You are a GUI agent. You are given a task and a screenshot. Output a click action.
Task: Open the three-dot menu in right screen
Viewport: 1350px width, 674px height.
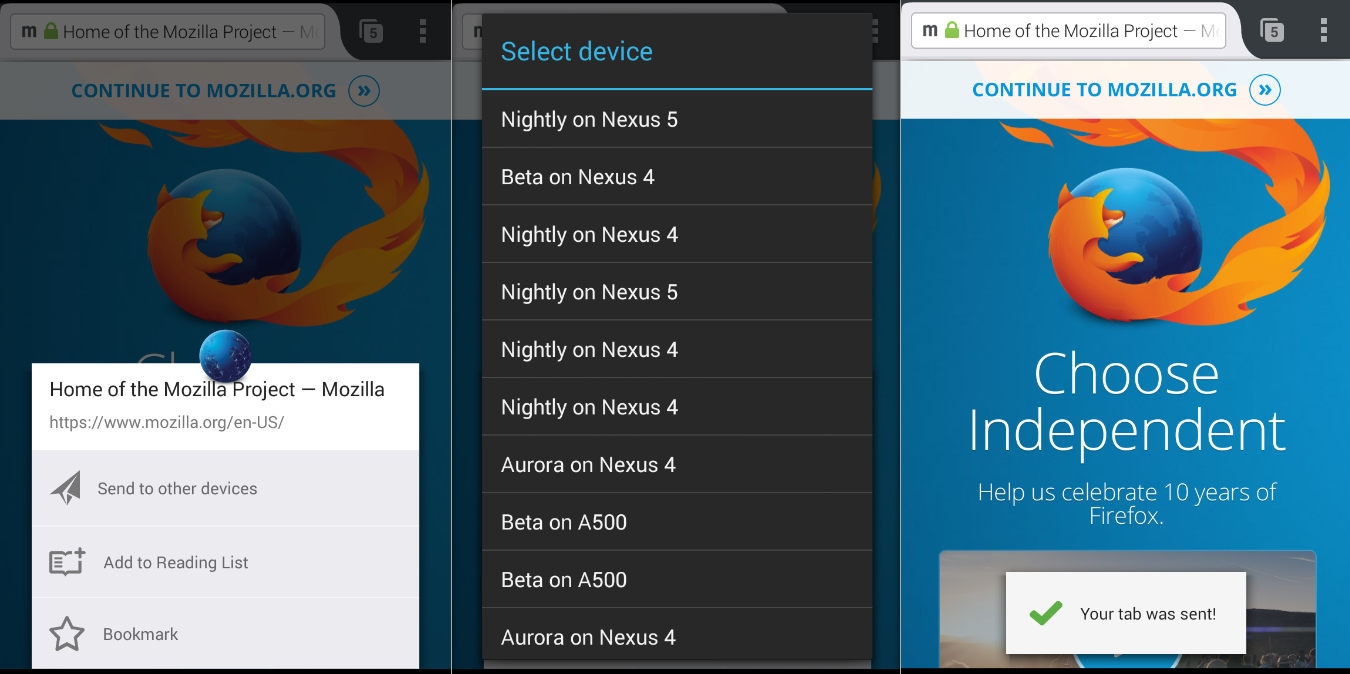click(1324, 30)
